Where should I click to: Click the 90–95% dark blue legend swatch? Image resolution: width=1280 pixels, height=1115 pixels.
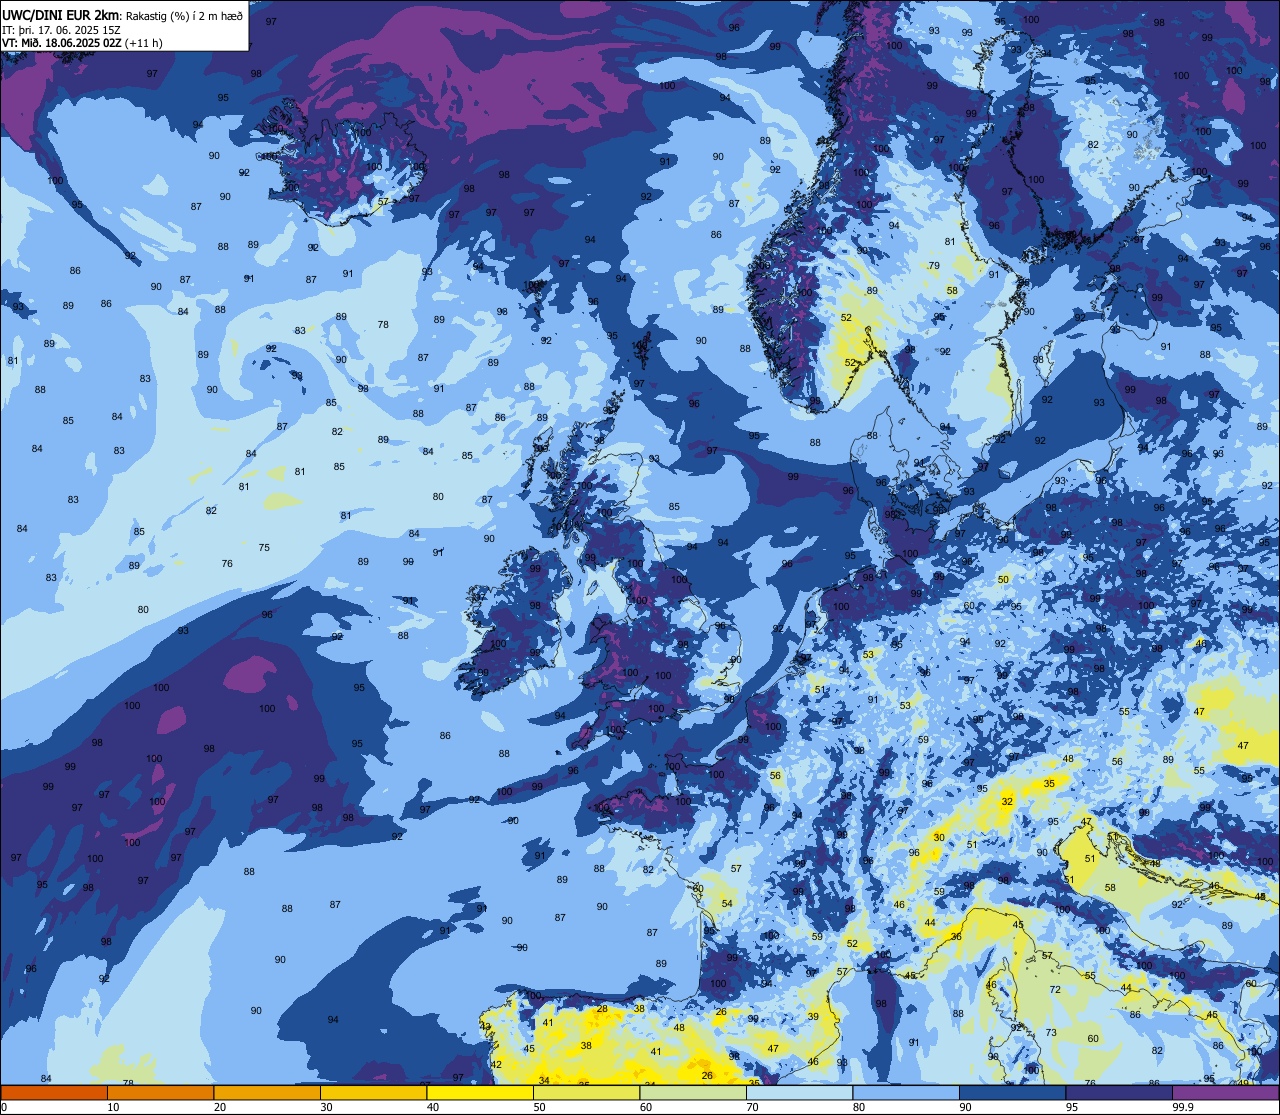click(1012, 1093)
